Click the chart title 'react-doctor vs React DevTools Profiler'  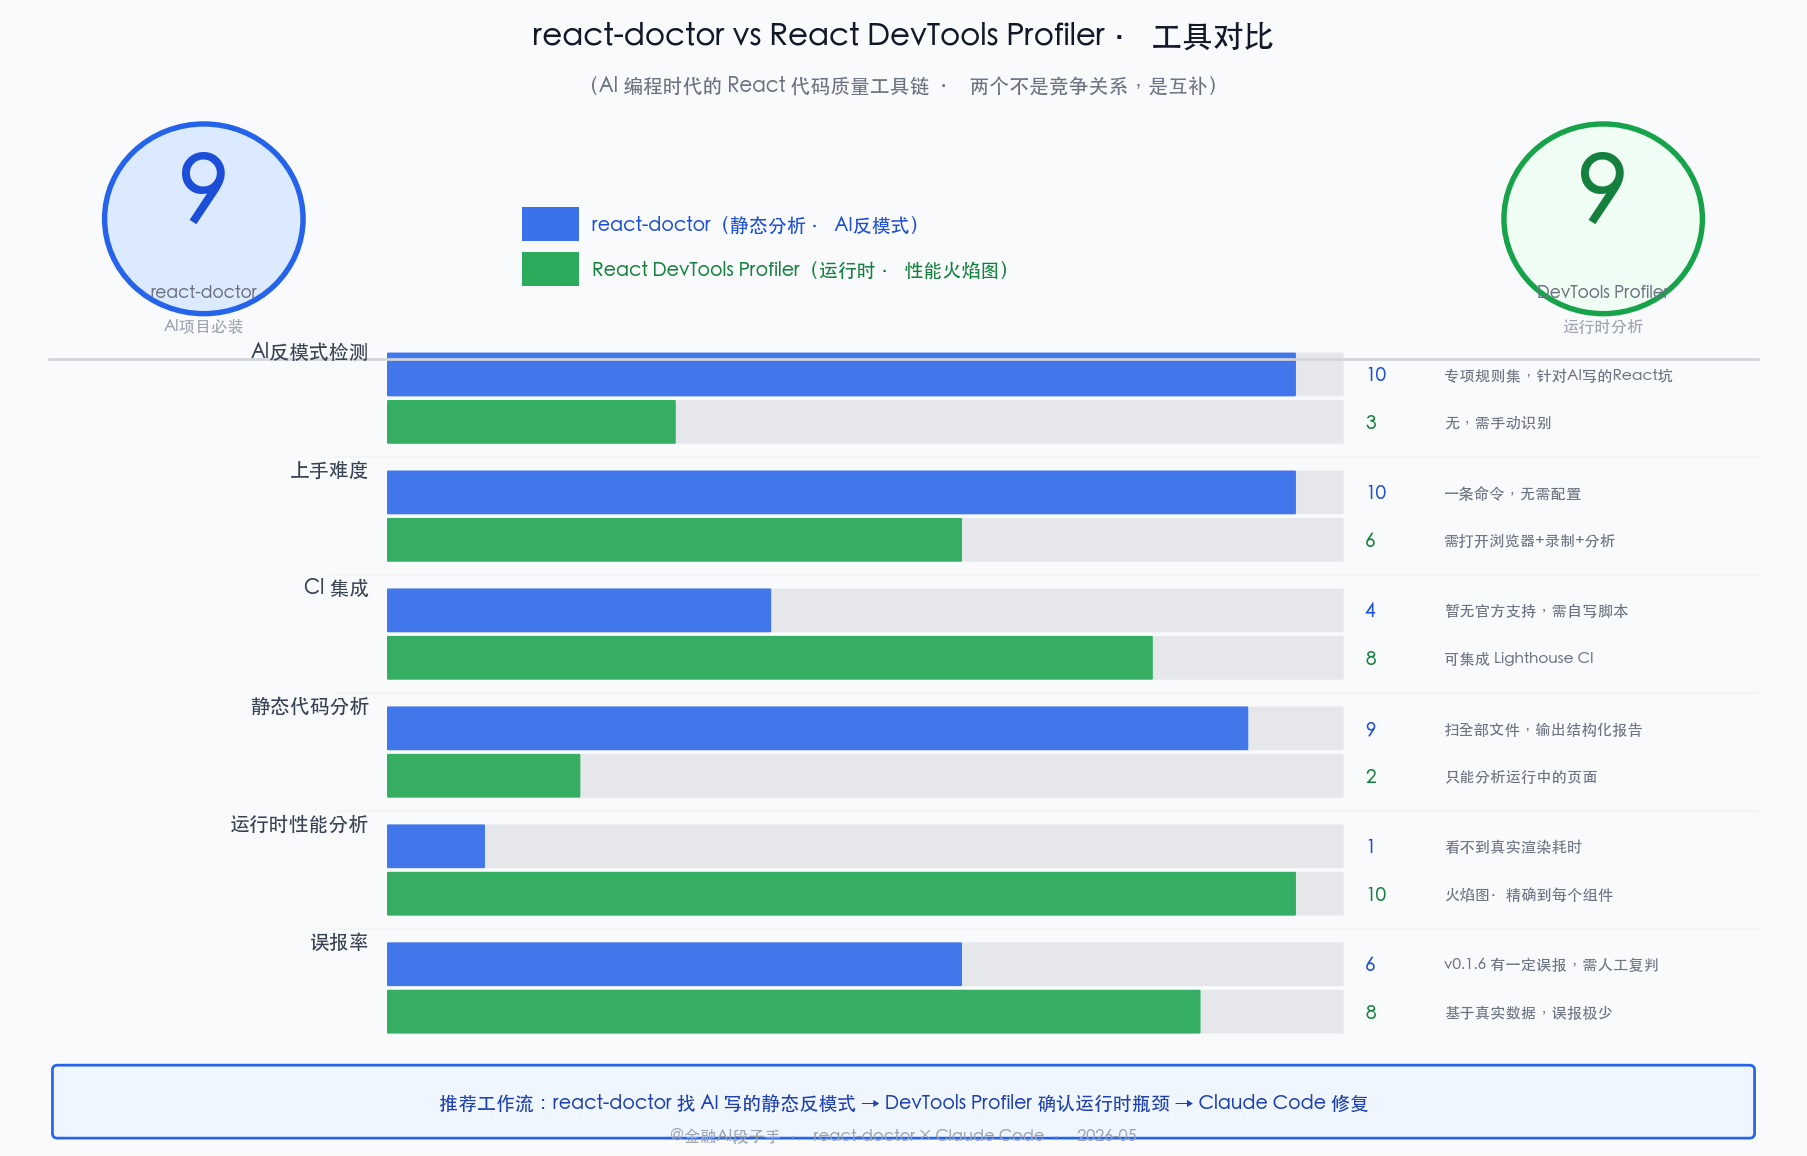(x=902, y=36)
